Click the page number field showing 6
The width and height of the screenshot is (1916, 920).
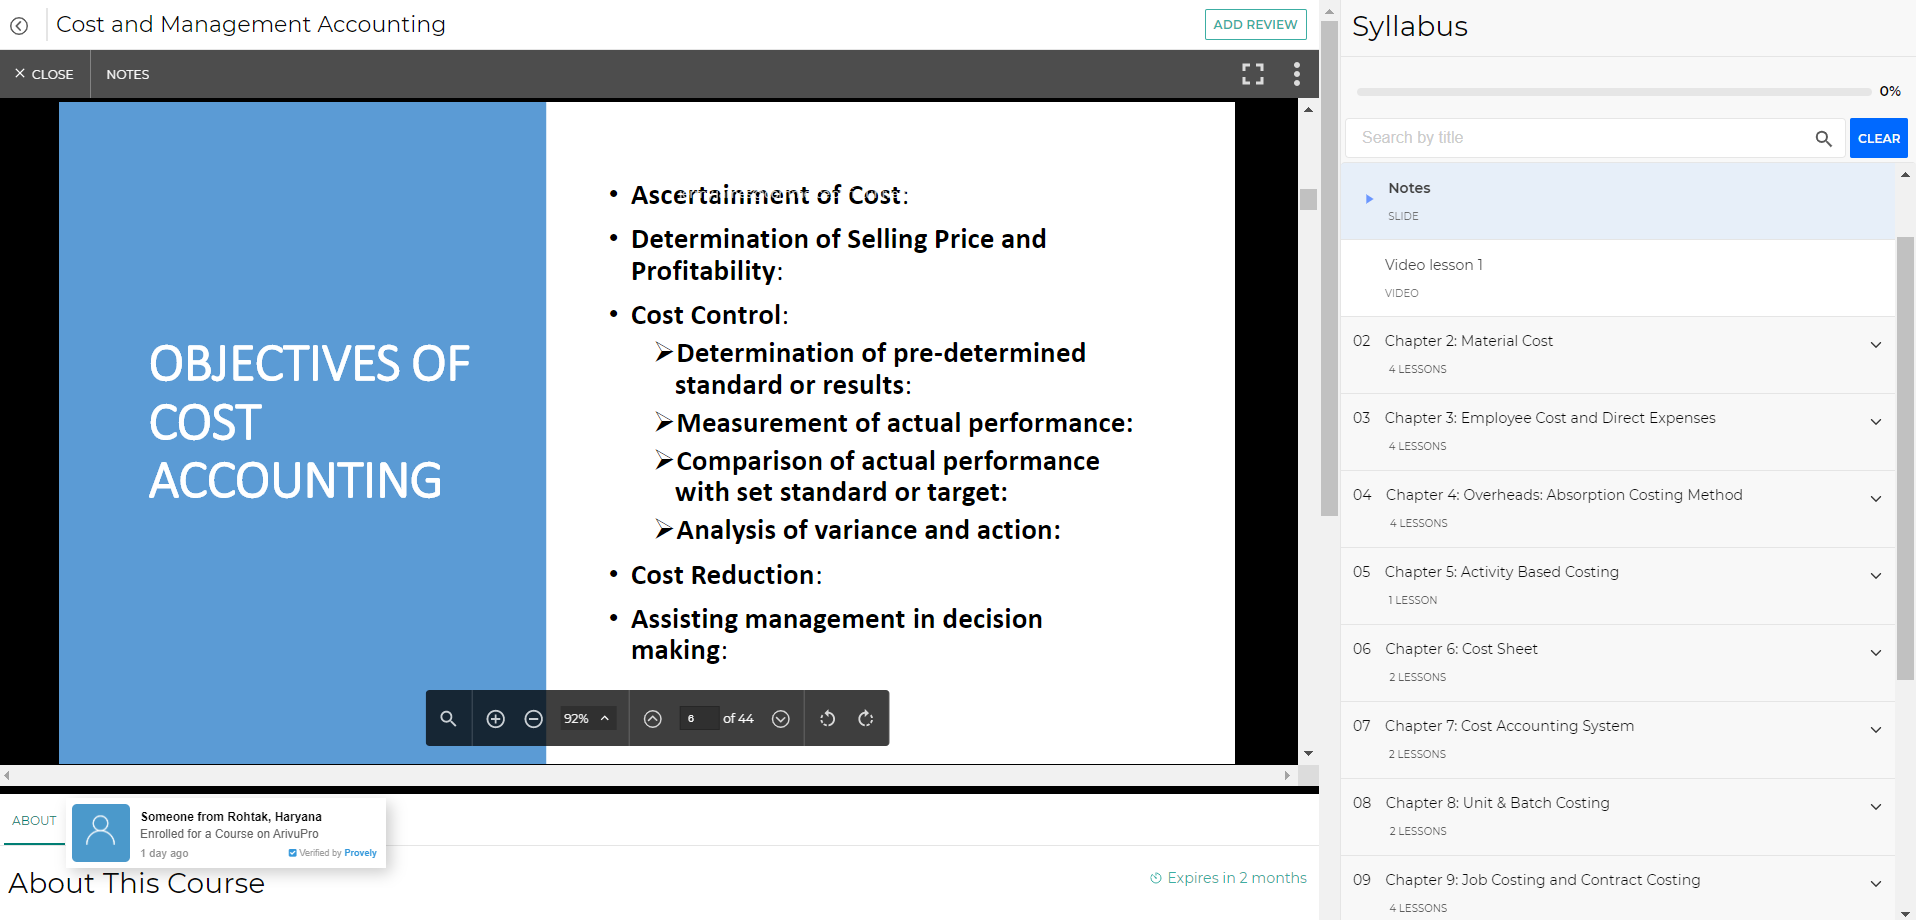[x=699, y=719]
